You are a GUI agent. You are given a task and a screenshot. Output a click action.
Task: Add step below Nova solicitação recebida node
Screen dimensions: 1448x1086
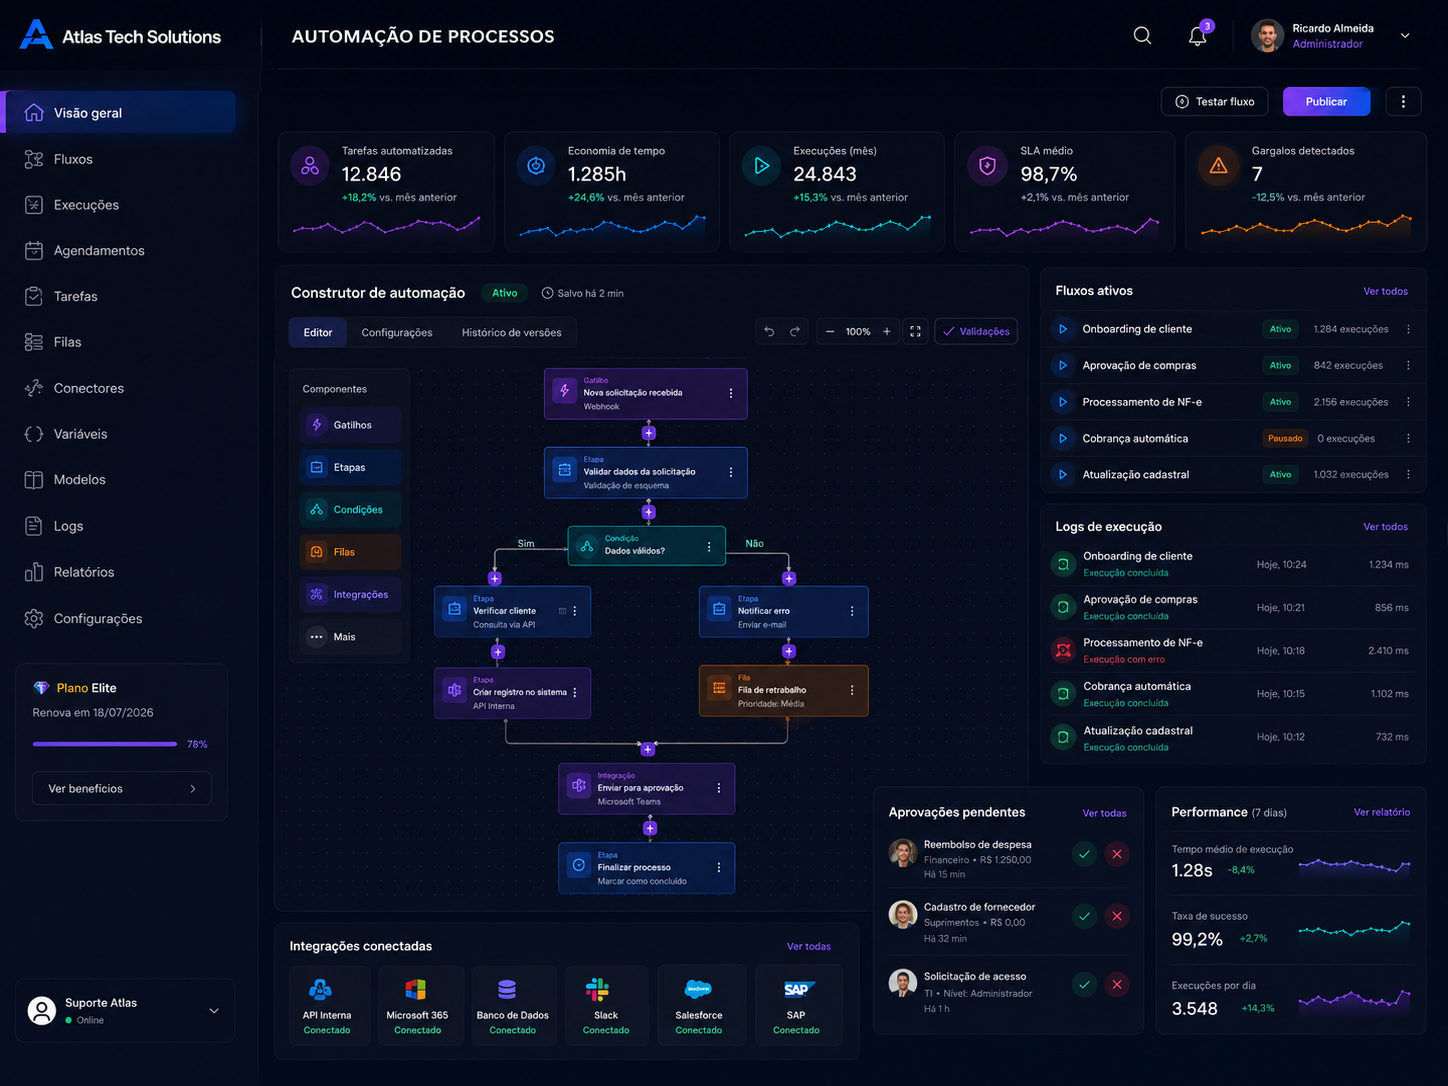point(649,433)
